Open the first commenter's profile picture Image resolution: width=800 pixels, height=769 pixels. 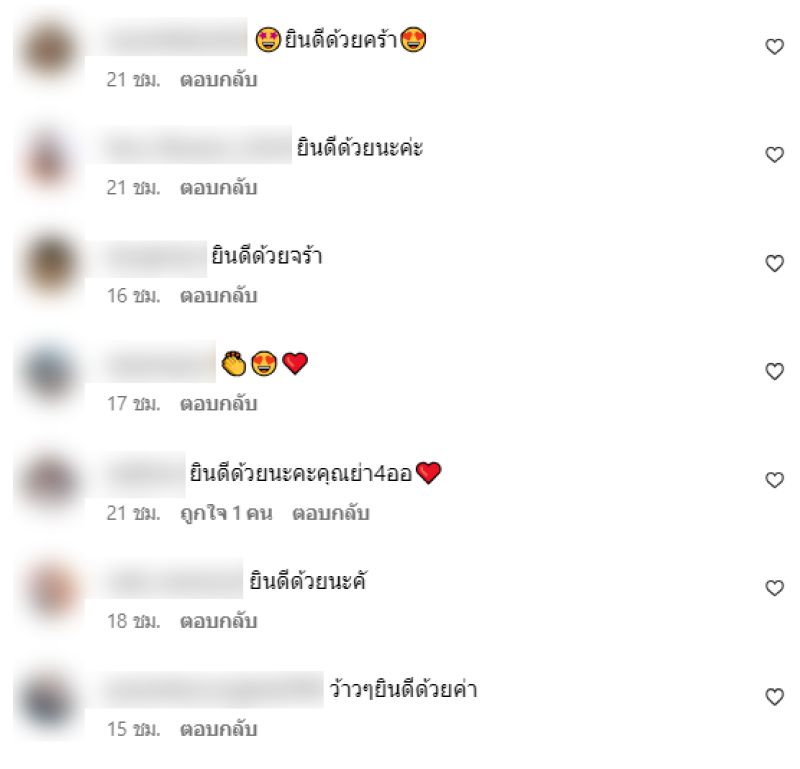[49, 49]
